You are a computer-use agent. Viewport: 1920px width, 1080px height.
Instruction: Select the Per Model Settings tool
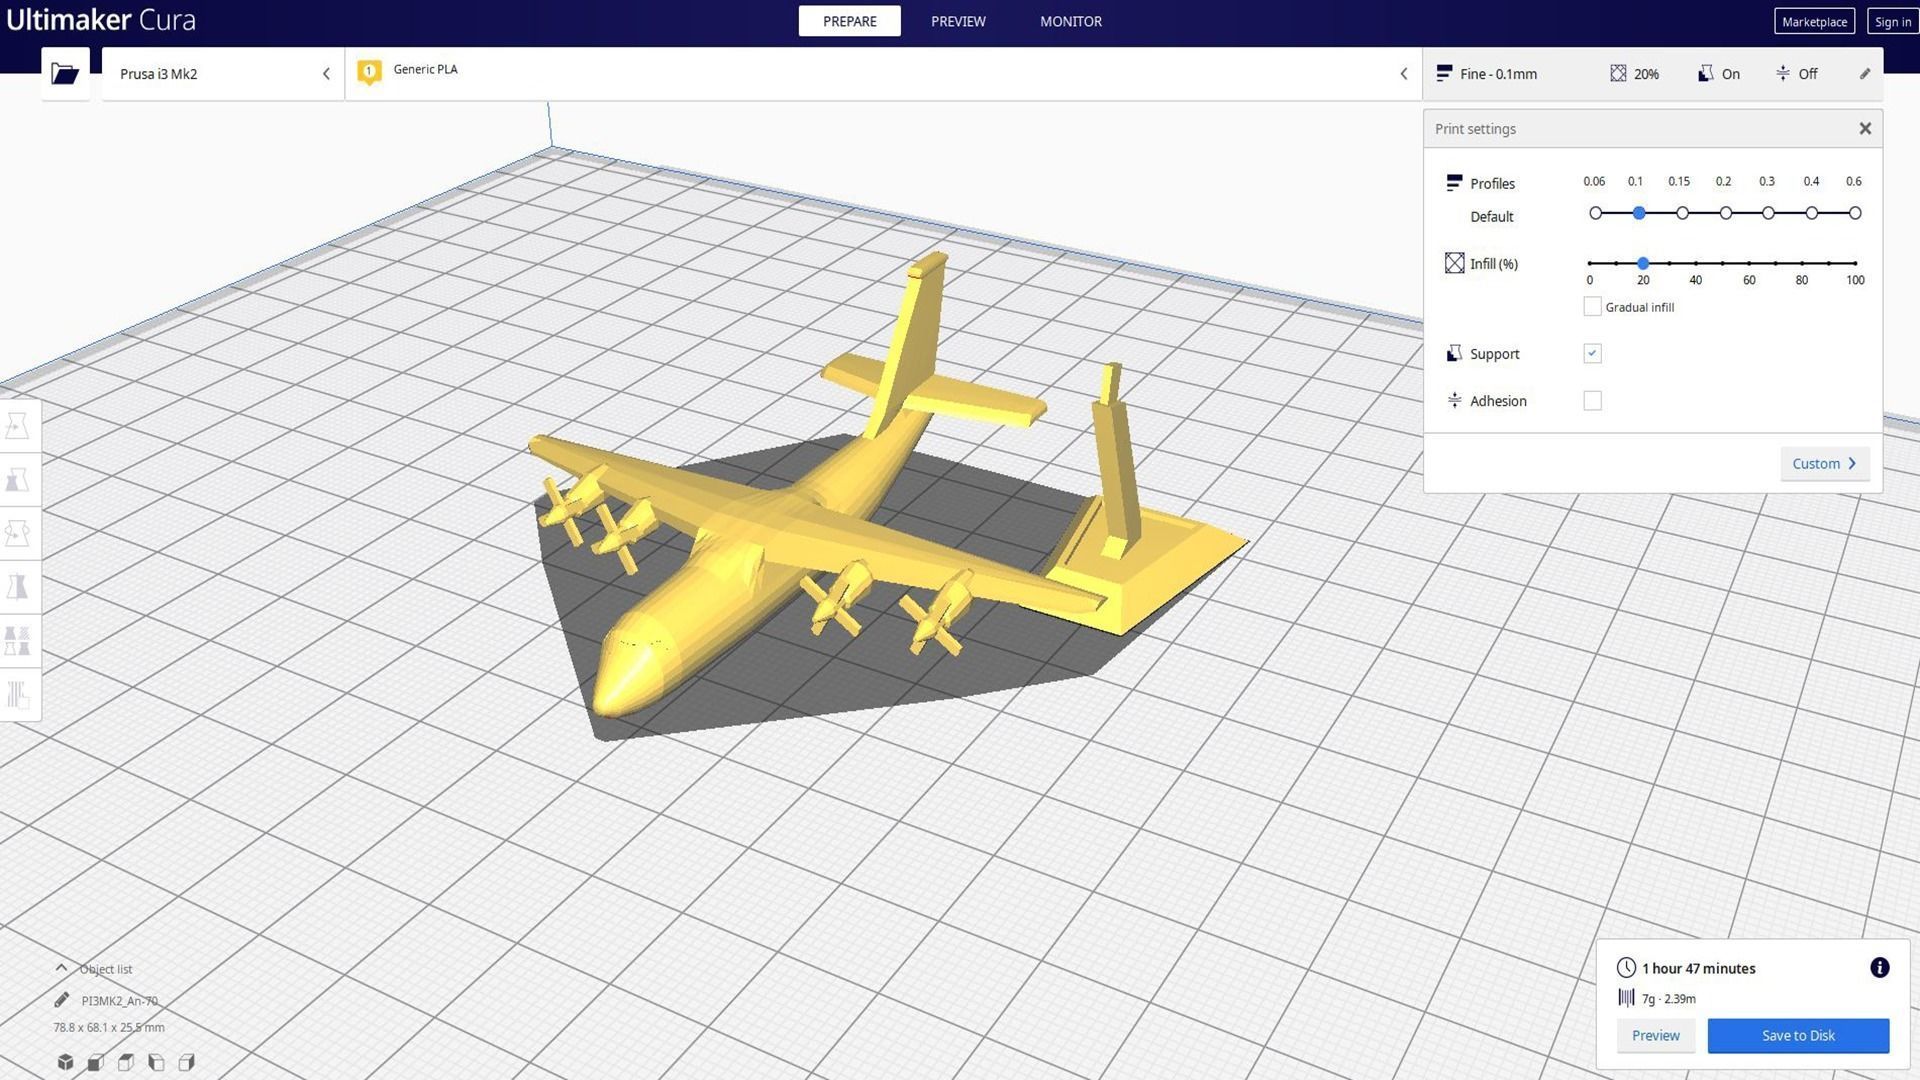coord(18,640)
